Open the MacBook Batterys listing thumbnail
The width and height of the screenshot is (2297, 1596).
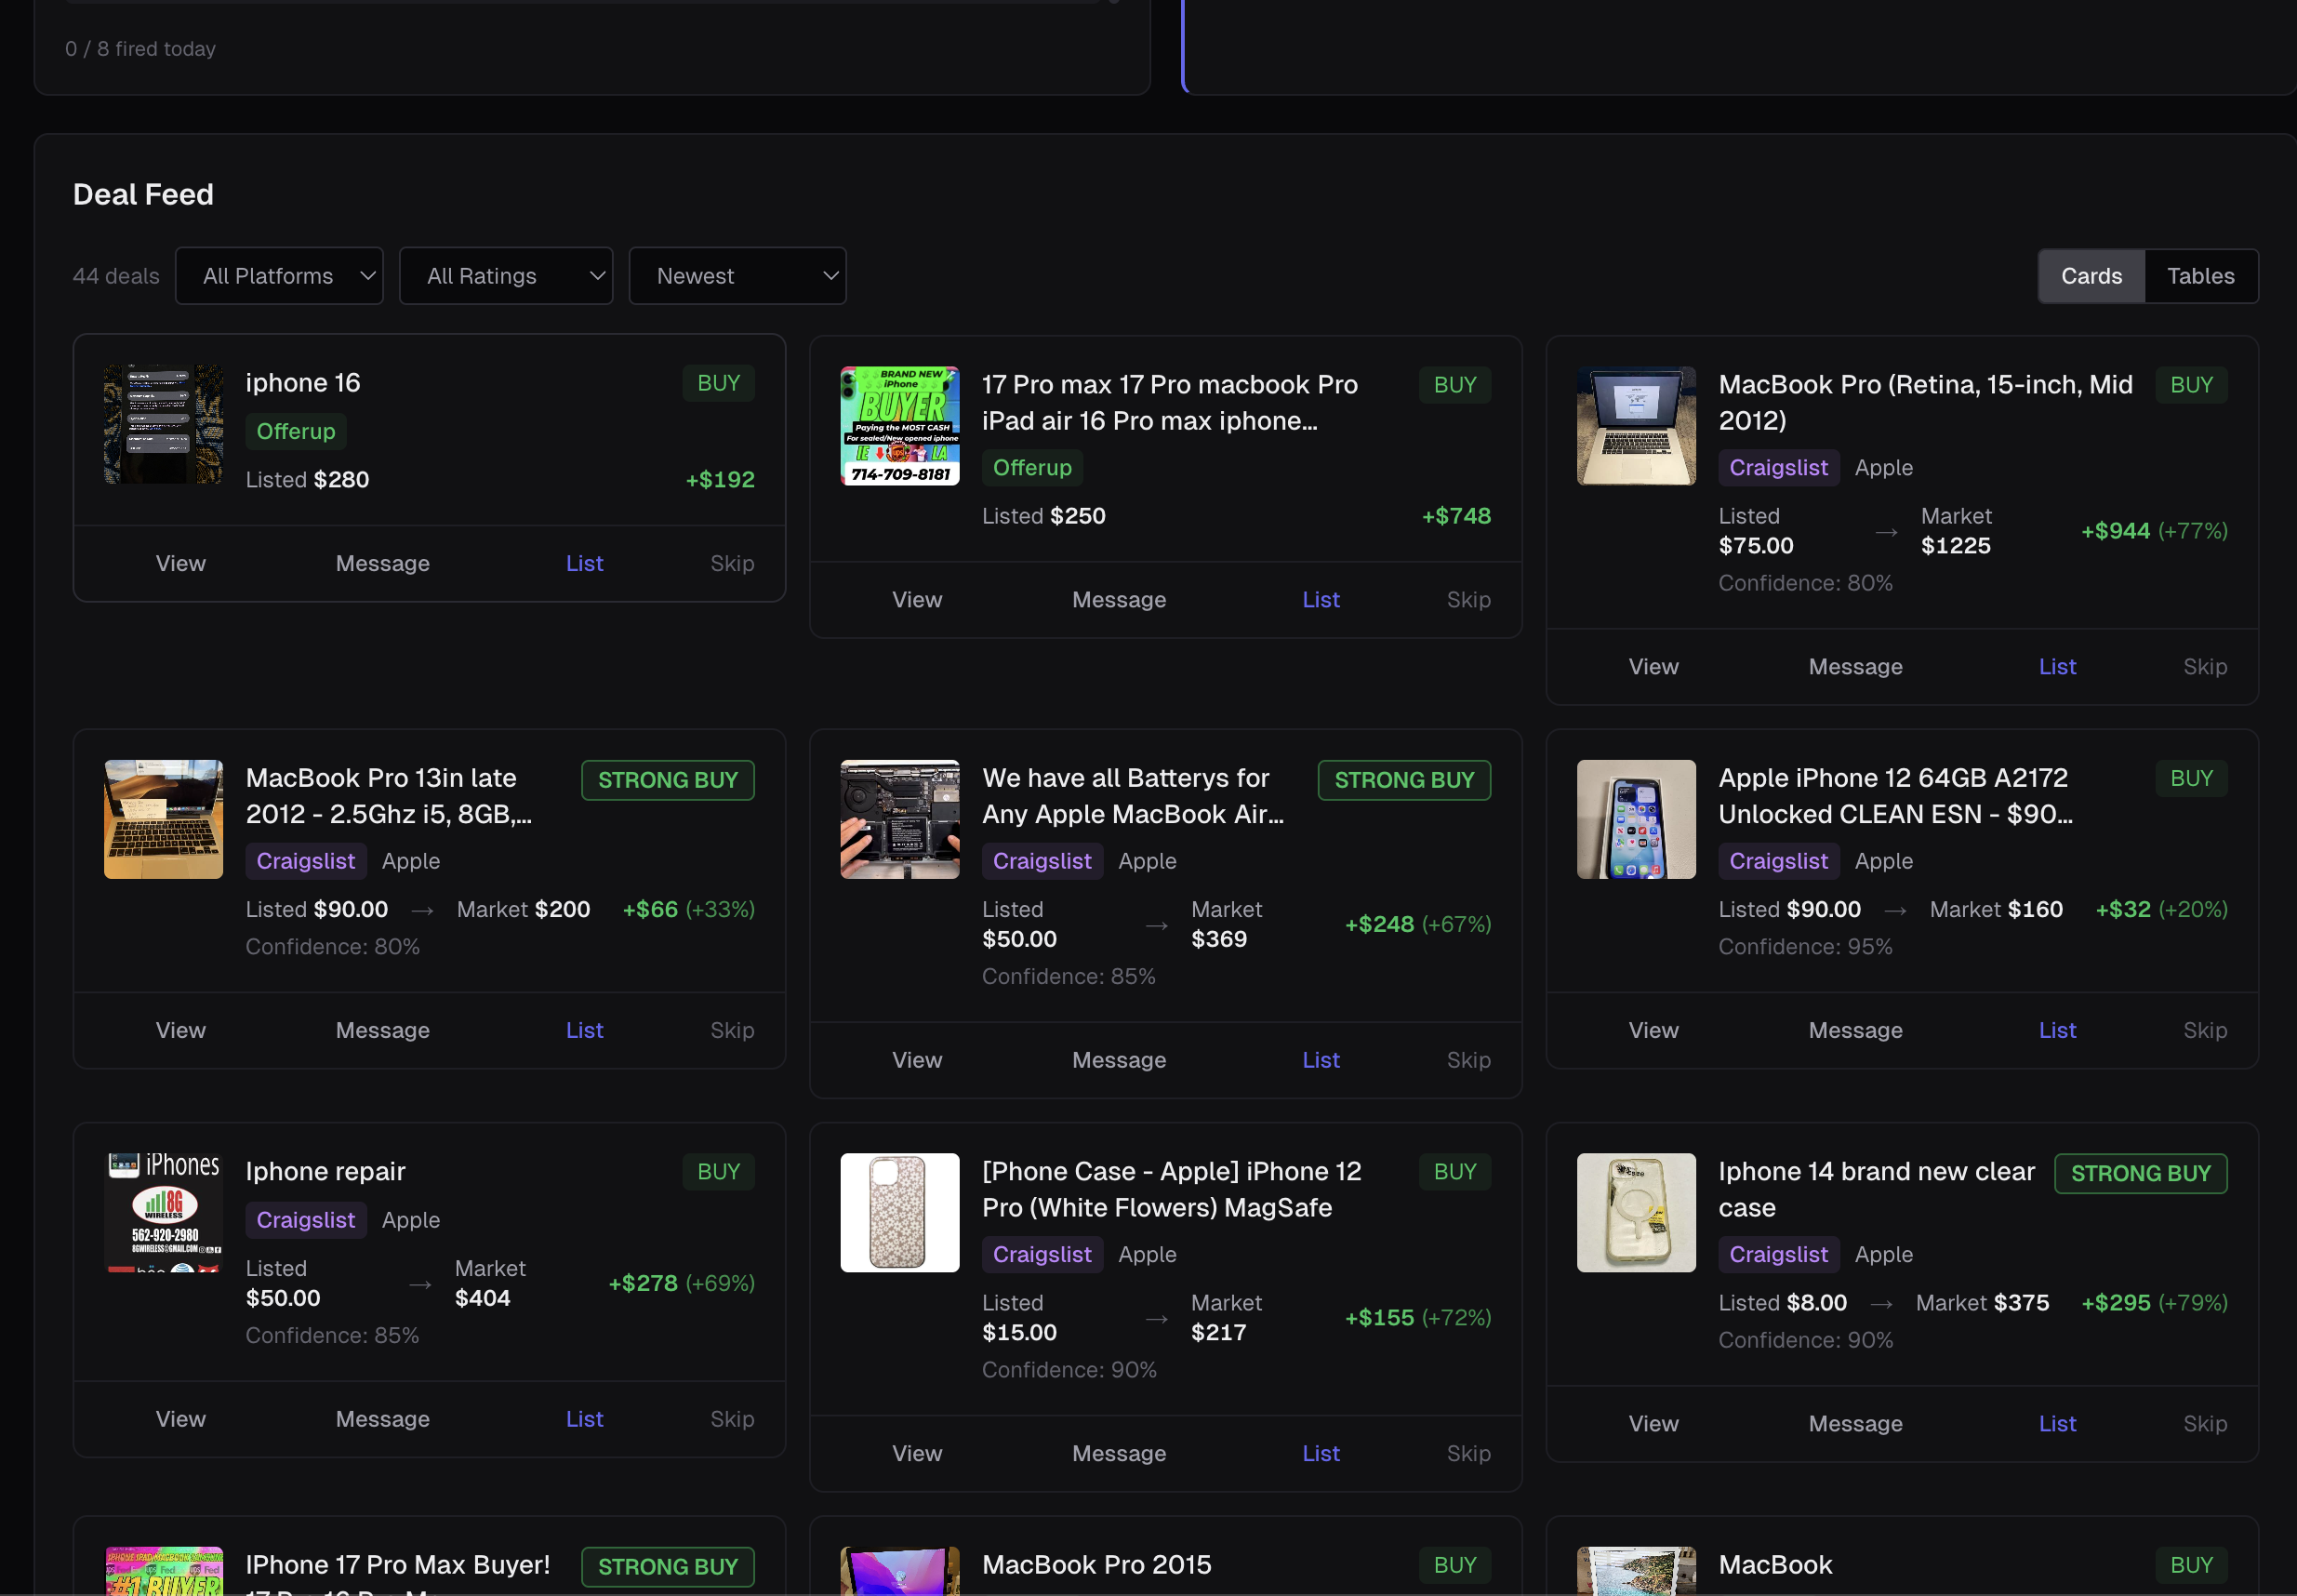[x=900, y=819]
